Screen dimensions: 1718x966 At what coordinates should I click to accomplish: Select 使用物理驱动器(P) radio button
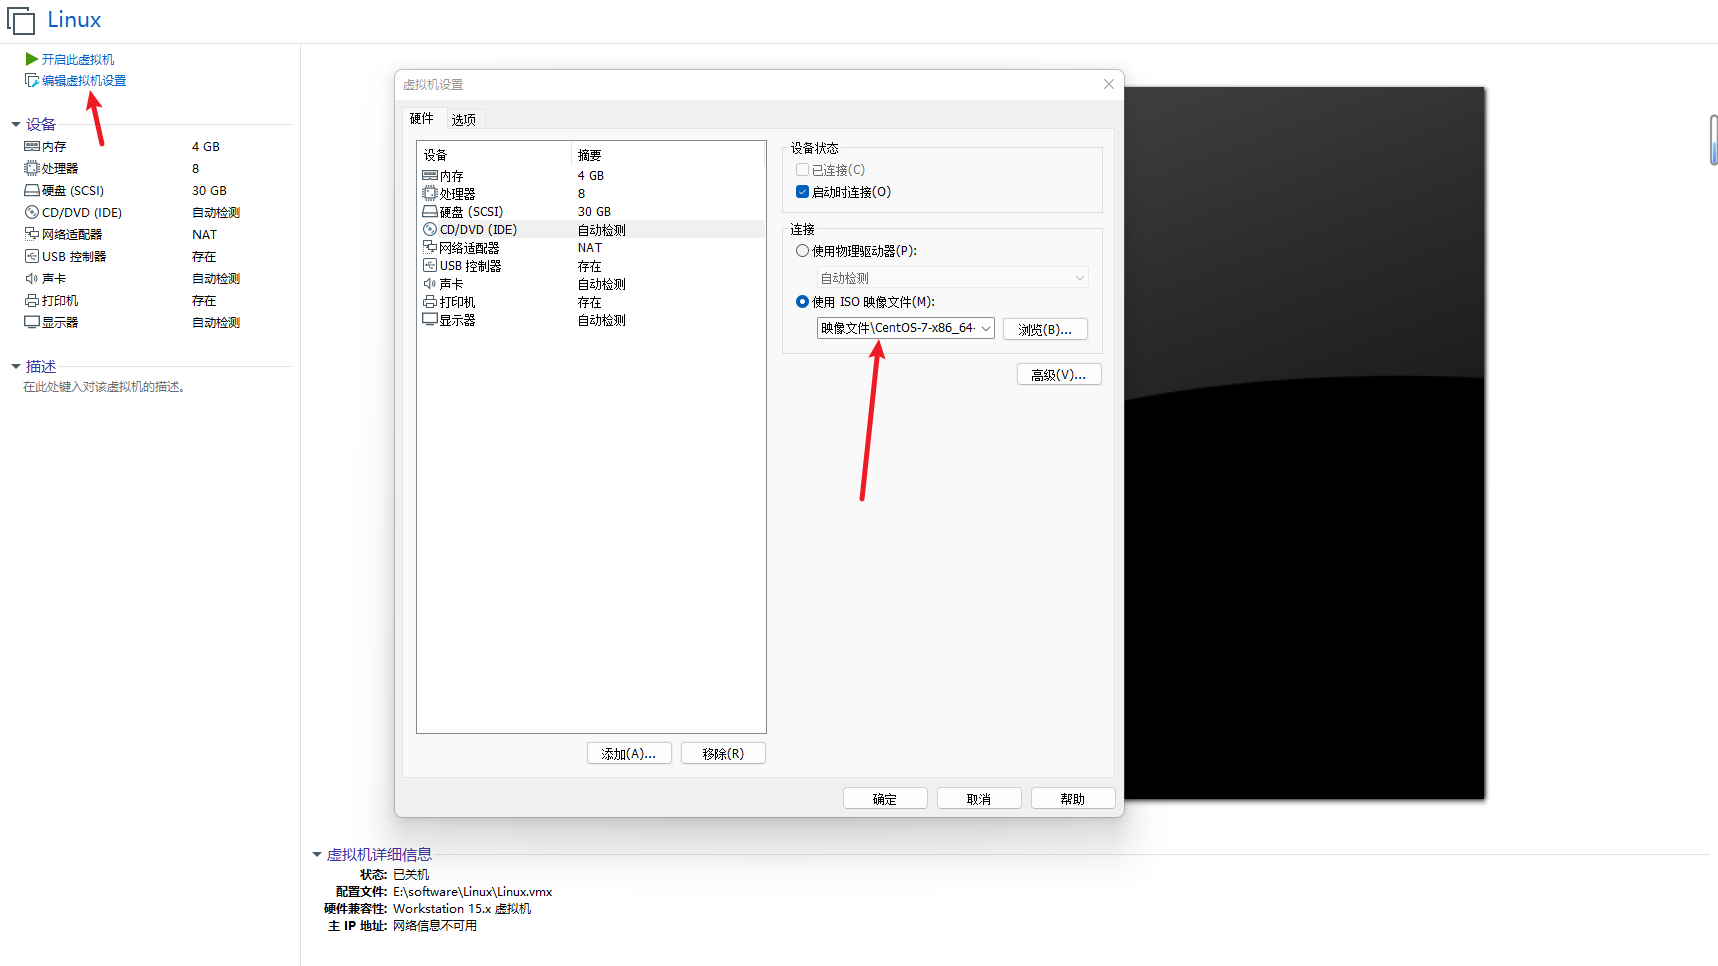tap(802, 251)
